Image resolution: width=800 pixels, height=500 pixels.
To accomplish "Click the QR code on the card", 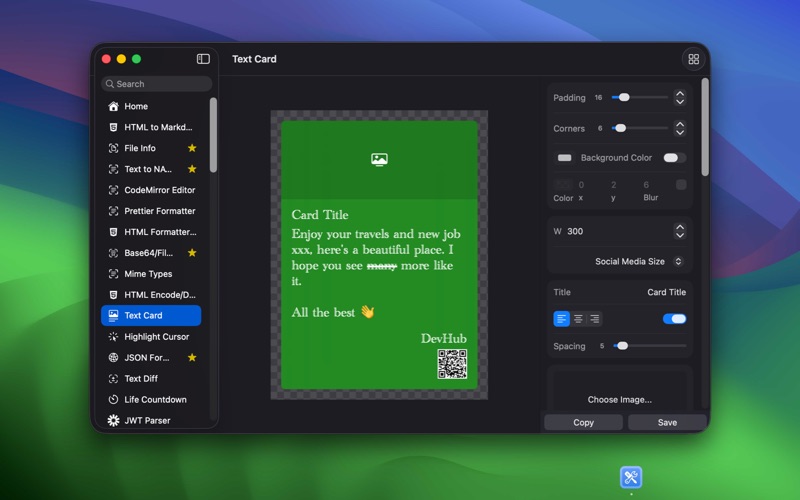I will pyautogui.click(x=452, y=364).
